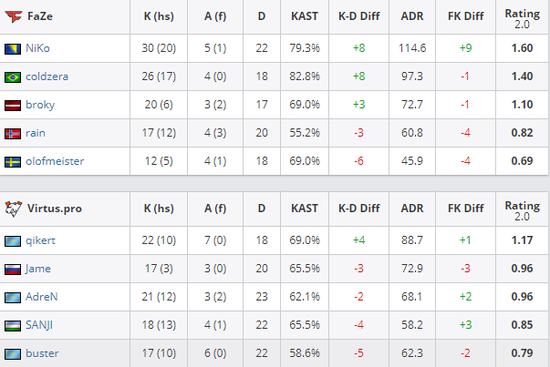Click the Virtus.pro team logo icon

click(13, 209)
